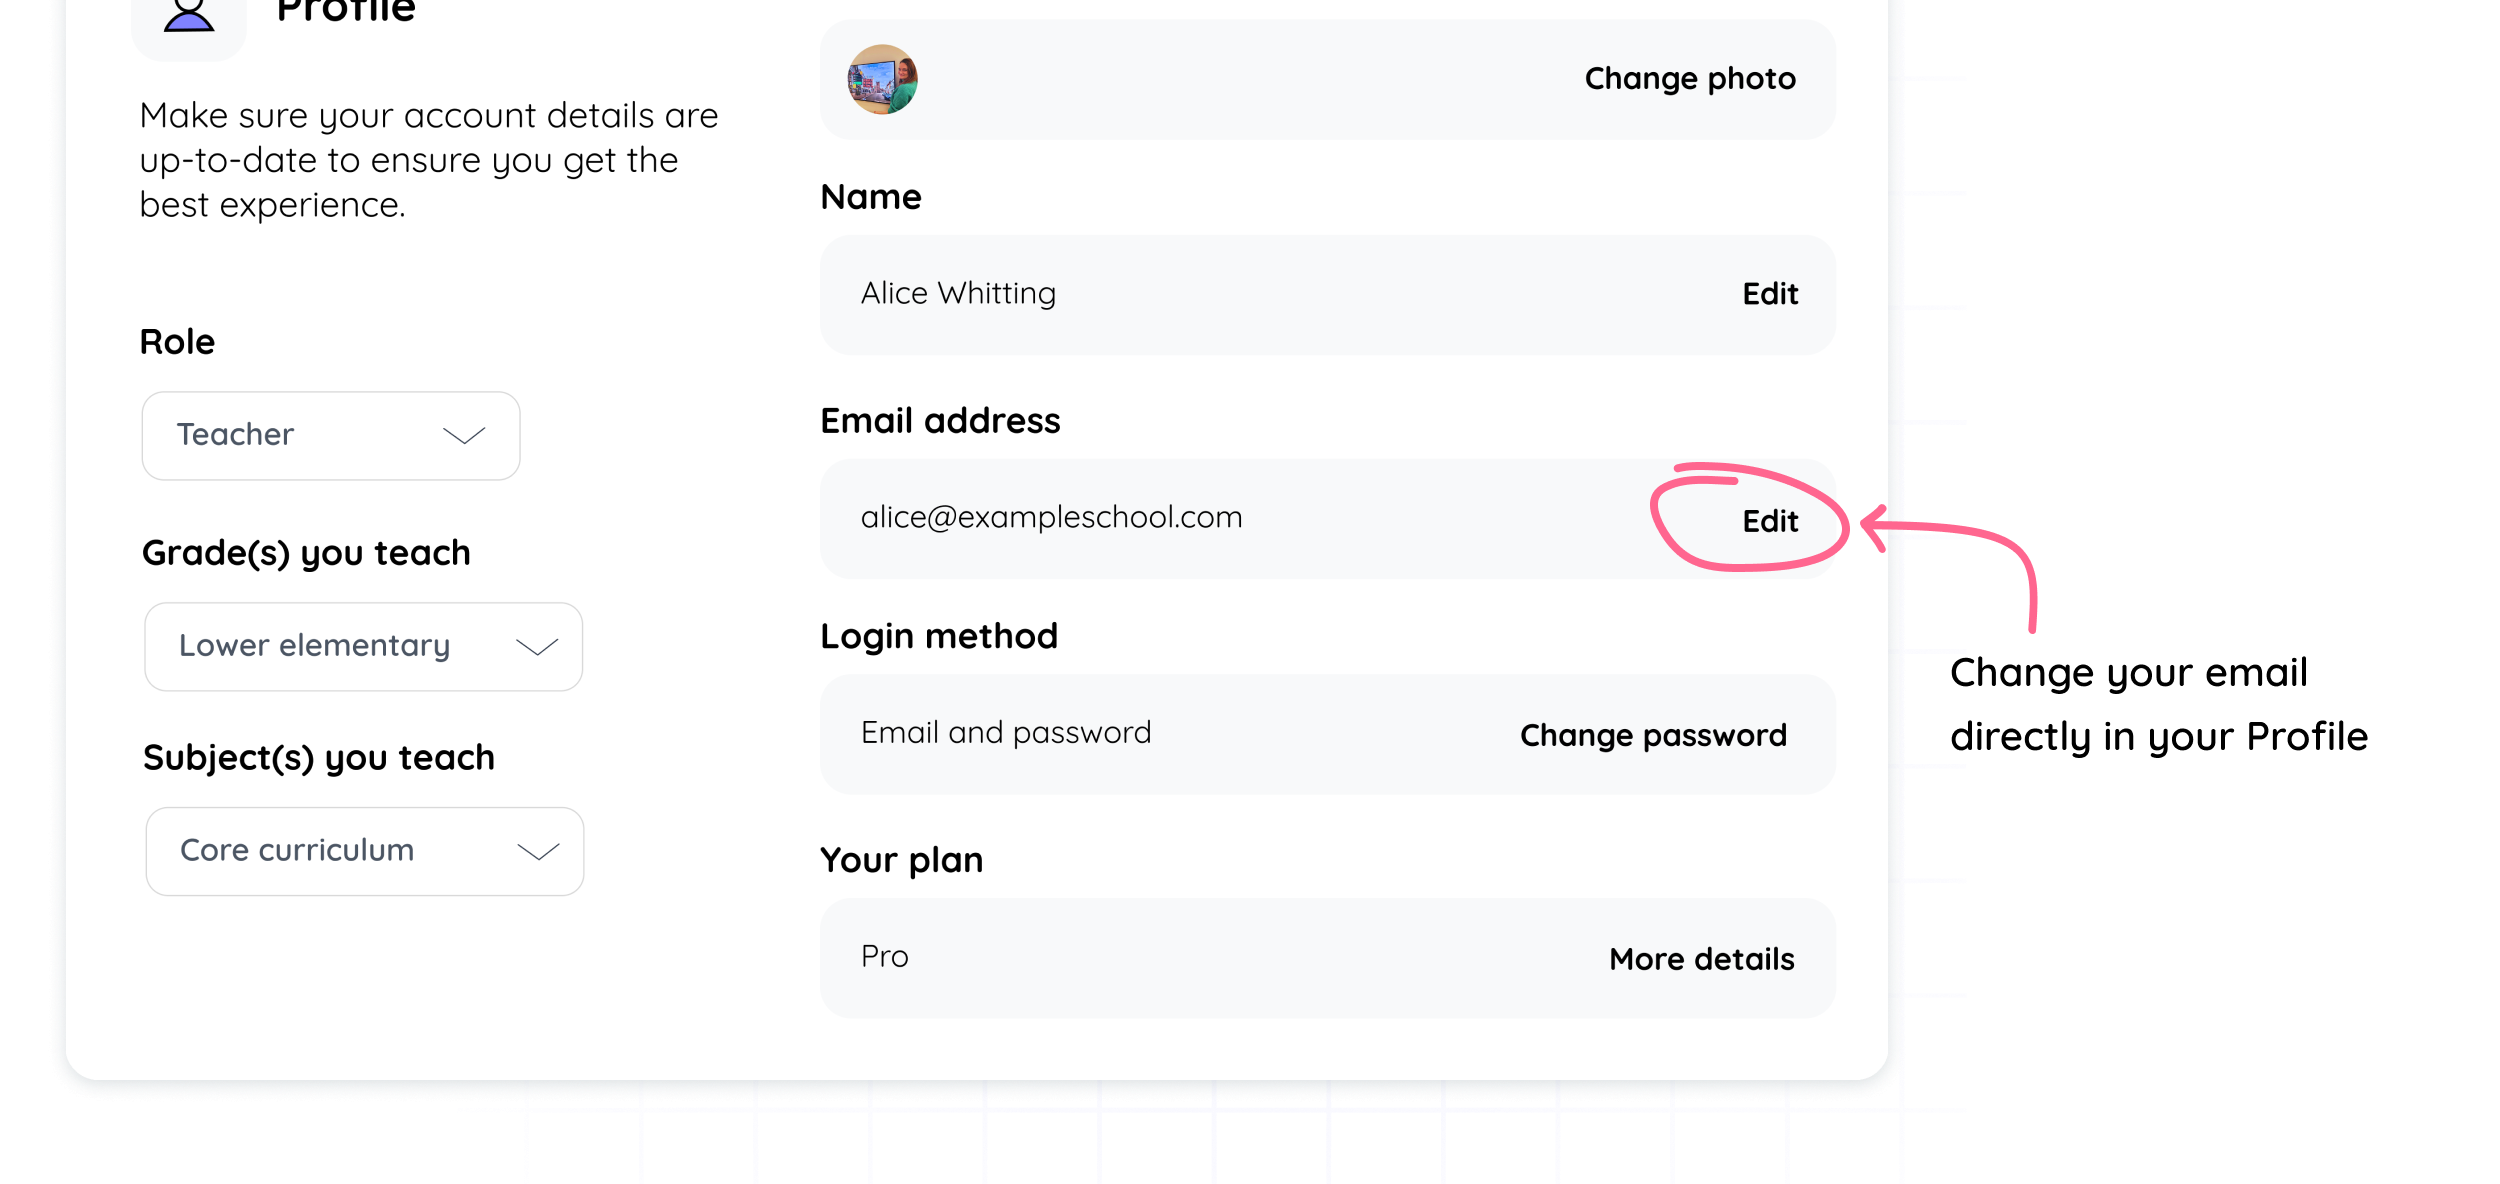The height and width of the screenshot is (1184, 2500).
Task: Click Alice's avatar photo thumbnail
Action: 884,80
